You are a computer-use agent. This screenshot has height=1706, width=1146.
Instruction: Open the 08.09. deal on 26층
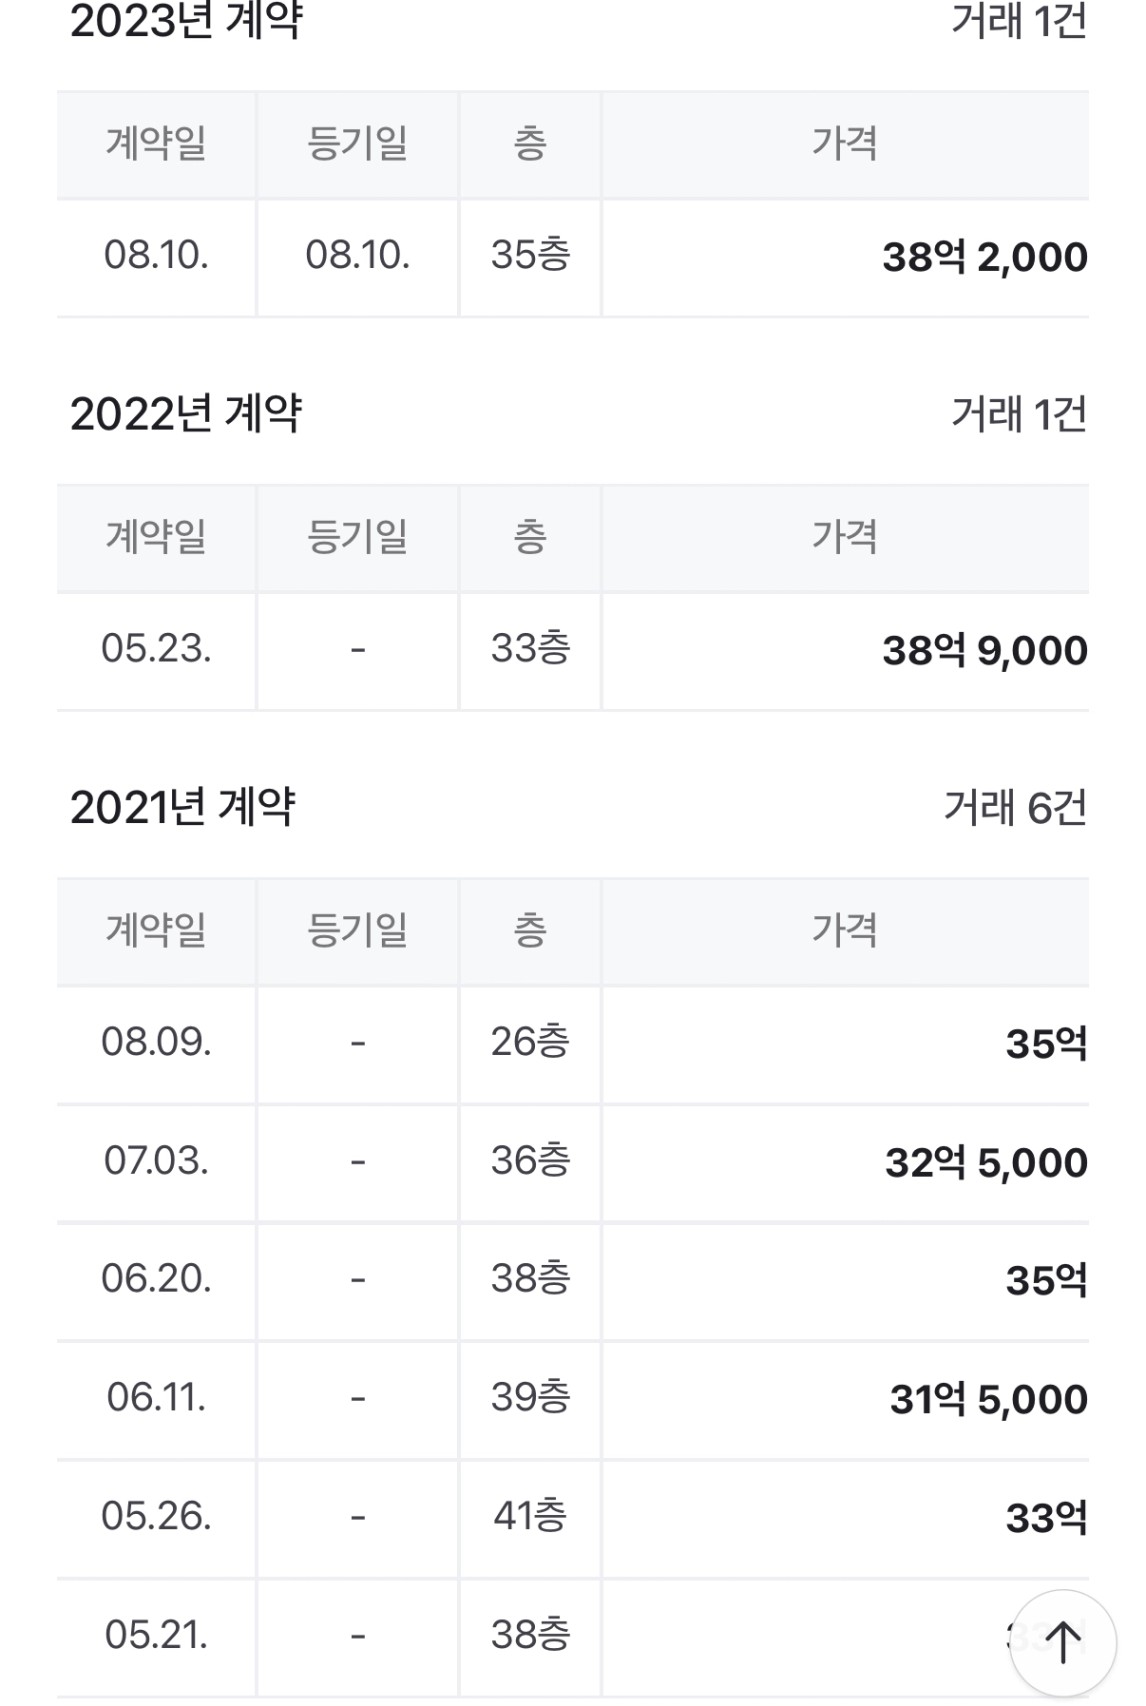pos(573,1044)
